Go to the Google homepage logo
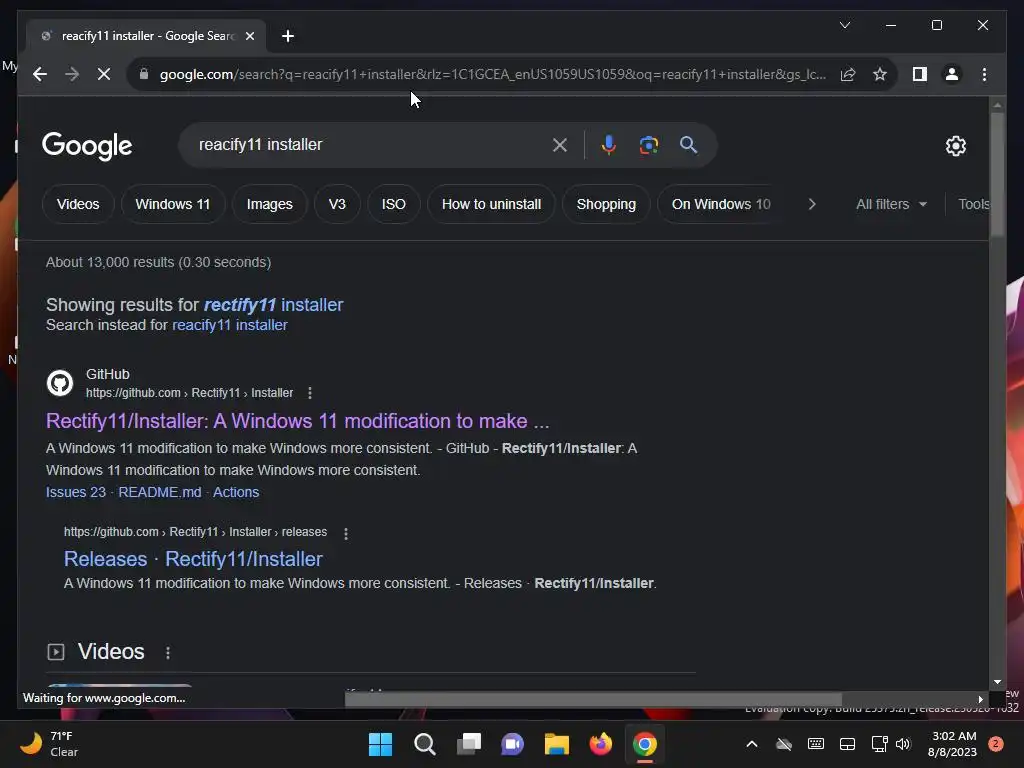This screenshot has width=1024, height=768. 87,146
